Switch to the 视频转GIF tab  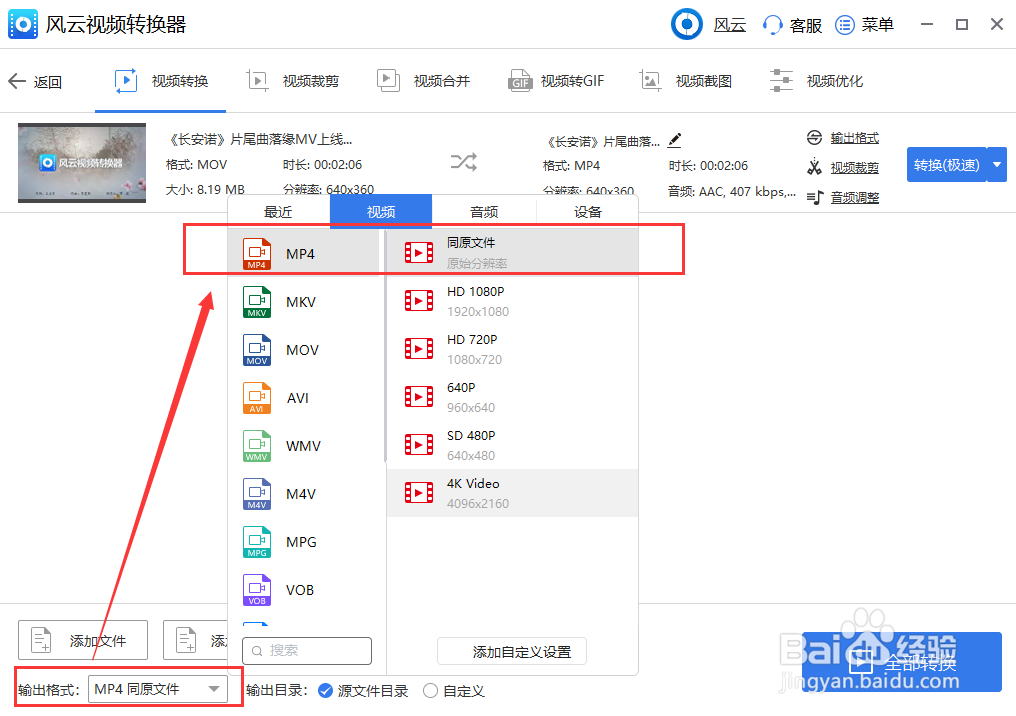coord(556,81)
